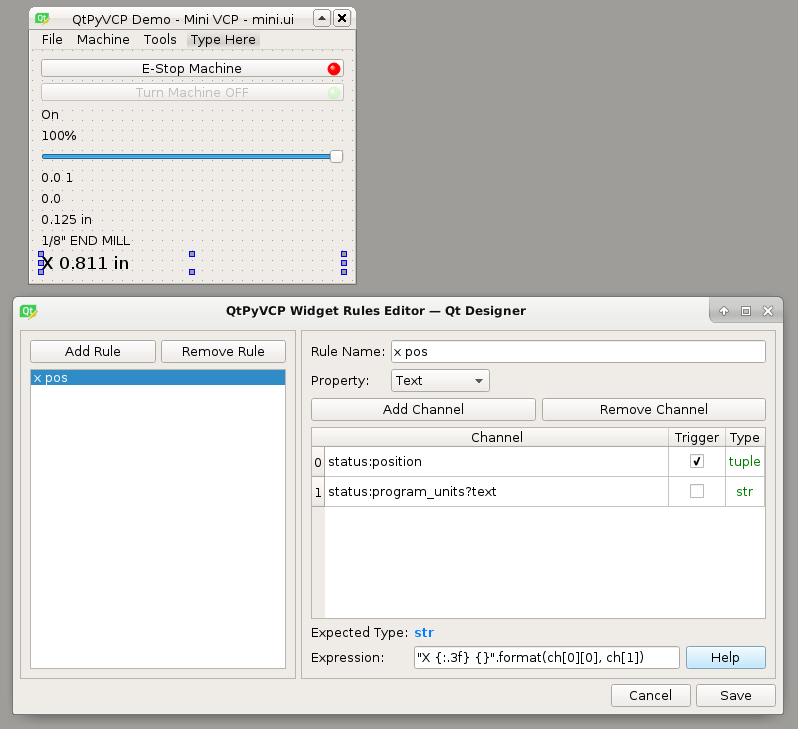
Task: Open the Machine menu in Mini VCP
Action: (x=103, y=40)
